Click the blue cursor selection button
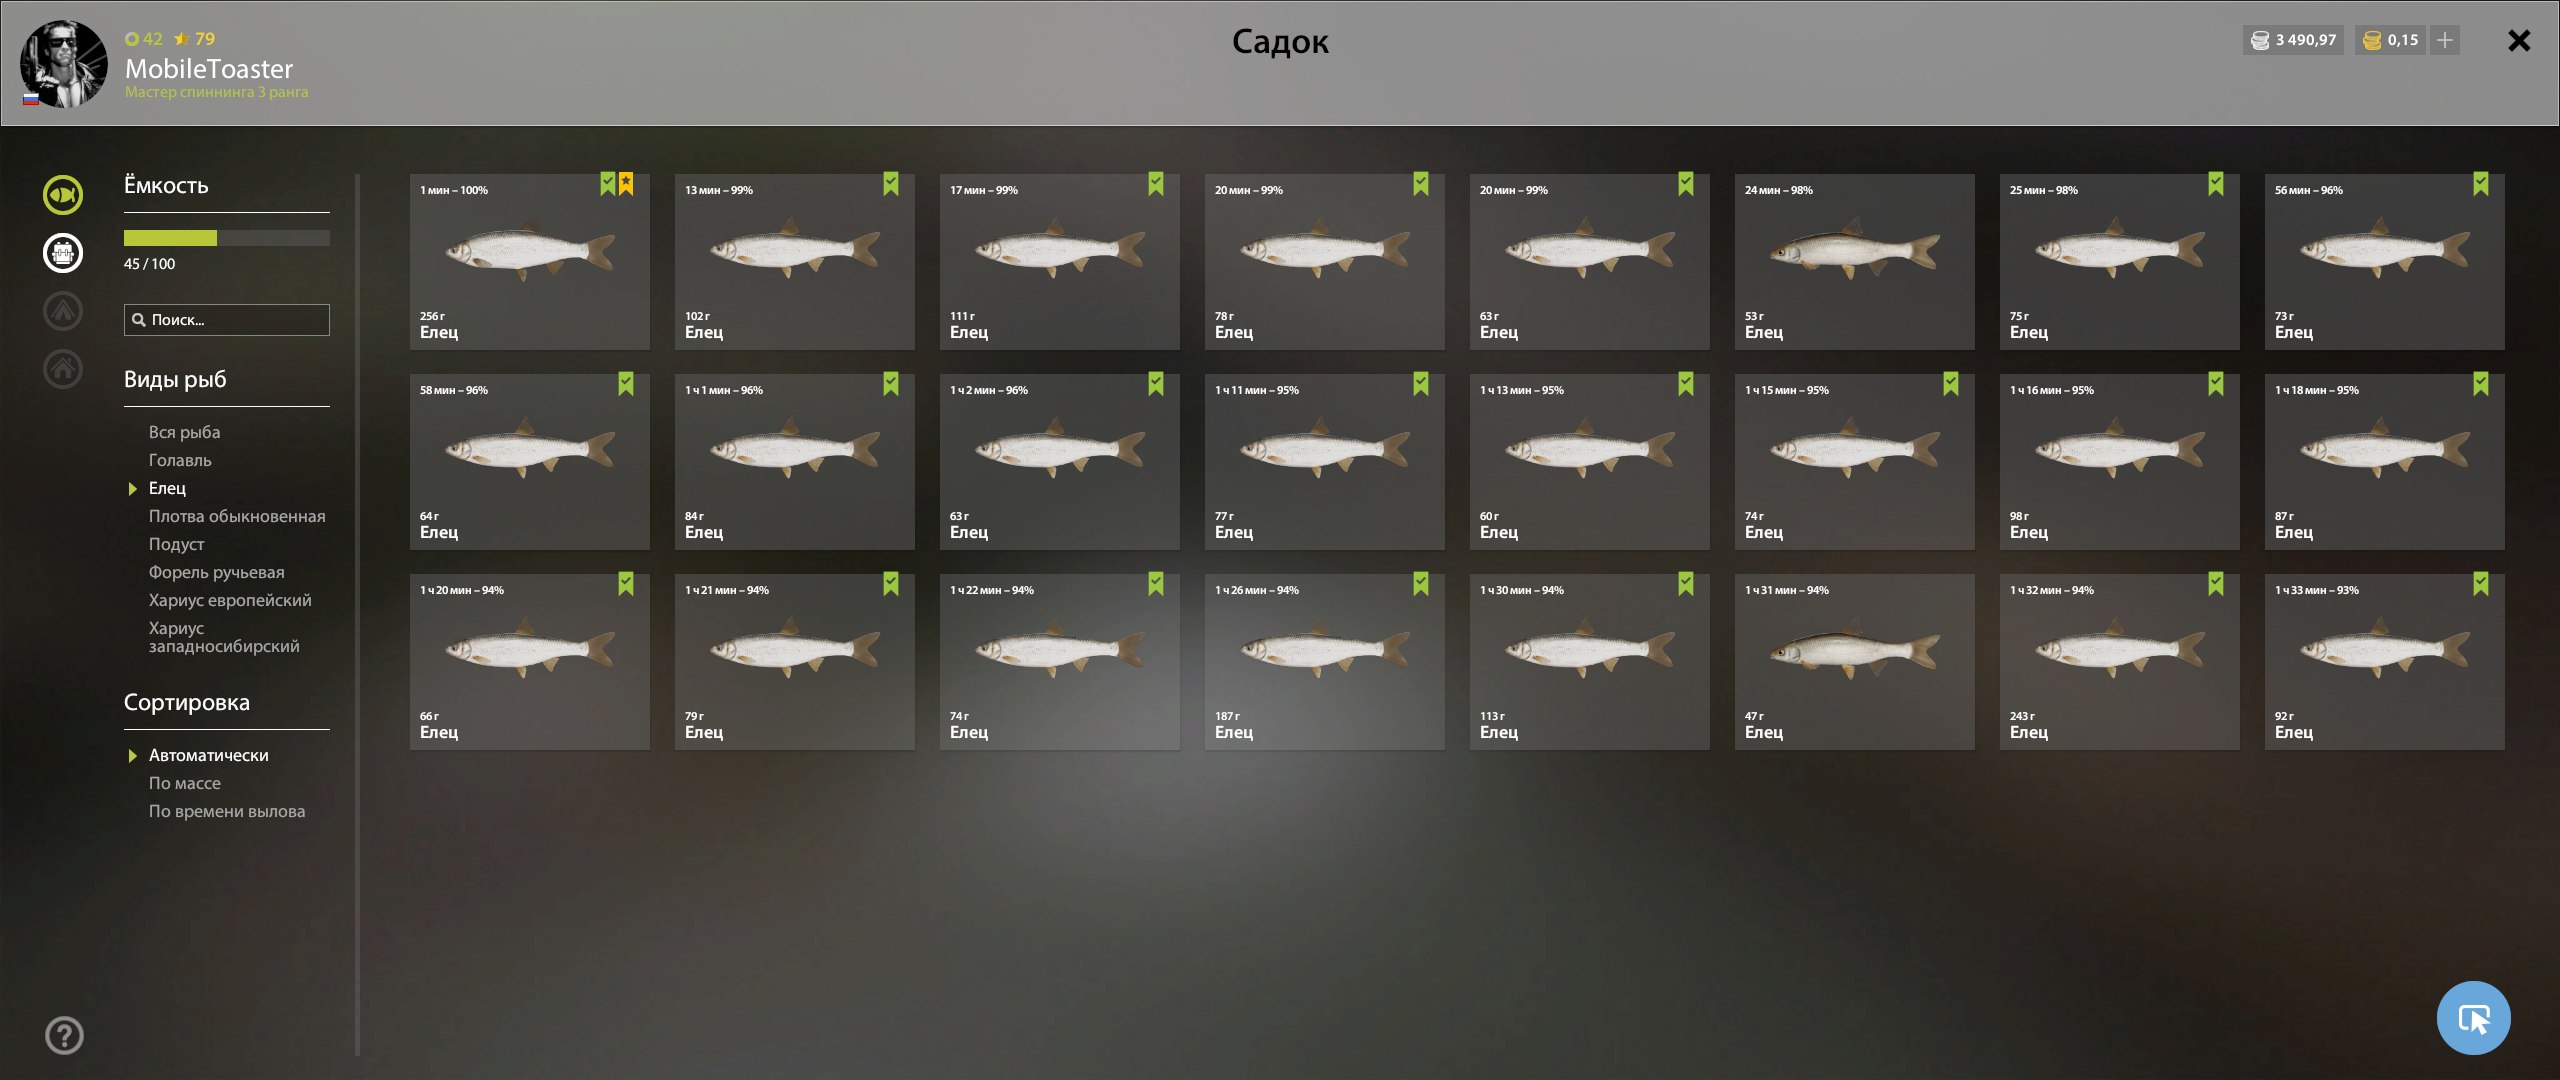The width and height of the screenshot is (2560, 1080). pos(2473,1018)
